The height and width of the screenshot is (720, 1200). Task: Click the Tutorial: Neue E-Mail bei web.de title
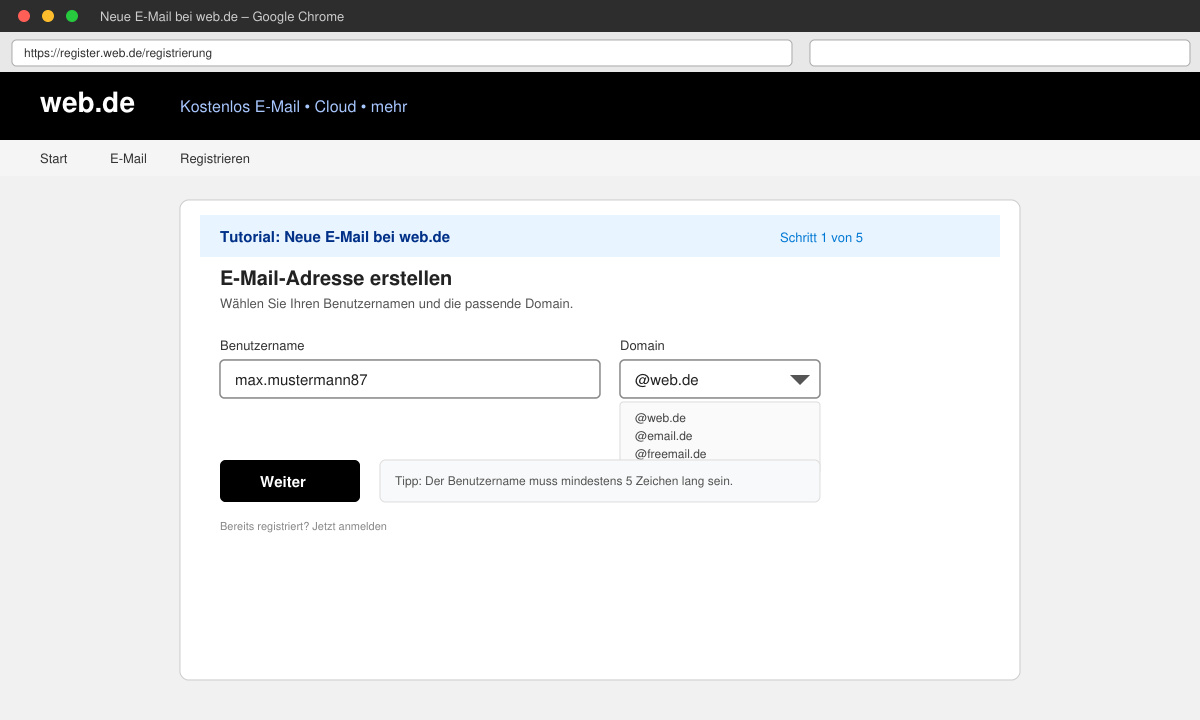tap(335, 237)
